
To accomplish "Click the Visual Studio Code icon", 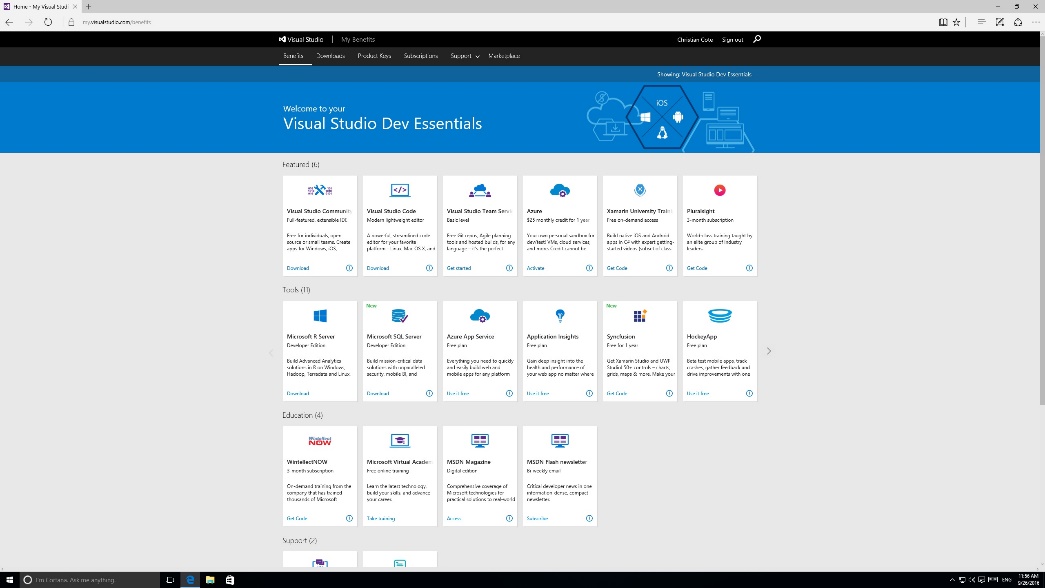I will (400, 191).
